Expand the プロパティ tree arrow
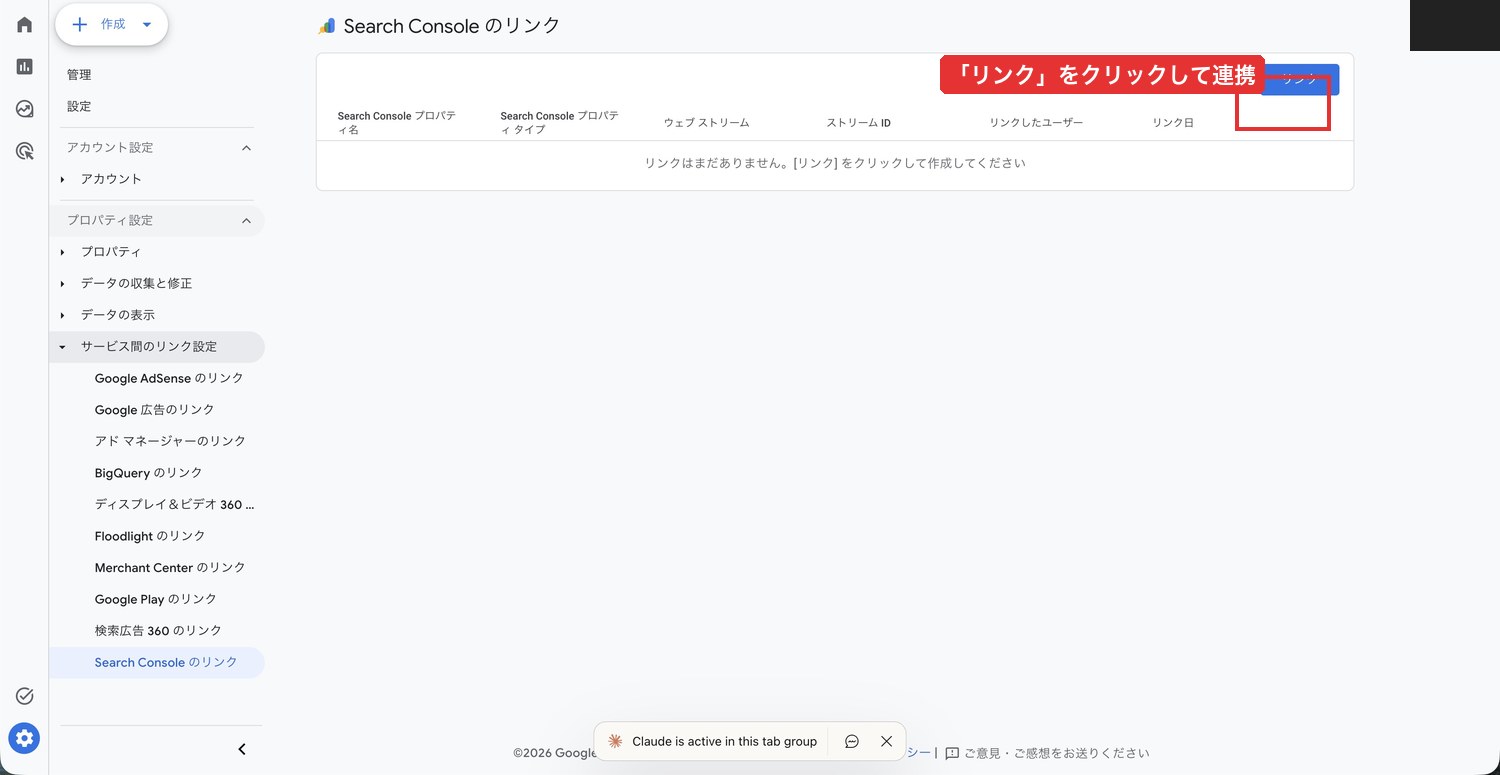This screenshot has height=775, width=1500. coord(63,252)
